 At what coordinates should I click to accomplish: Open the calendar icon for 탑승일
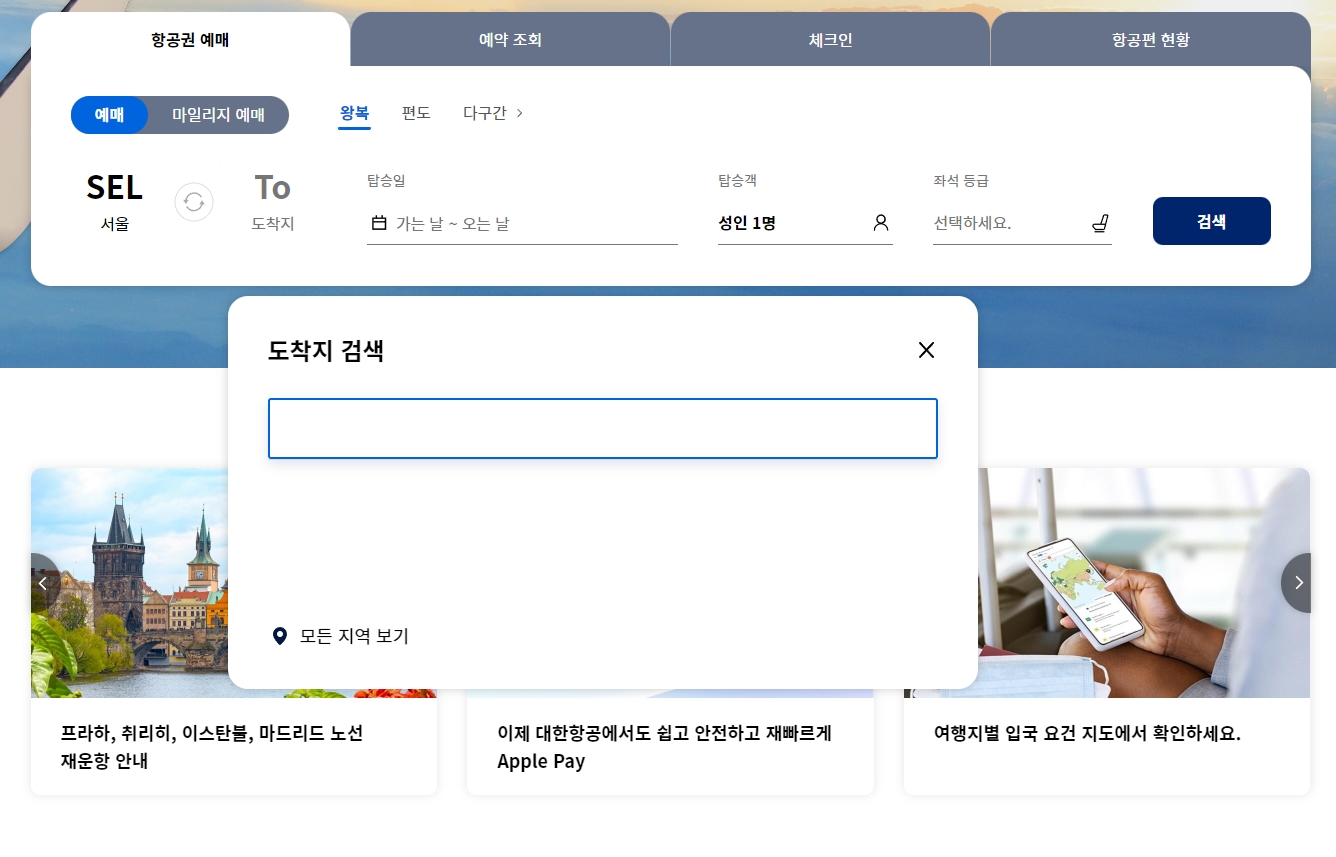379,223
